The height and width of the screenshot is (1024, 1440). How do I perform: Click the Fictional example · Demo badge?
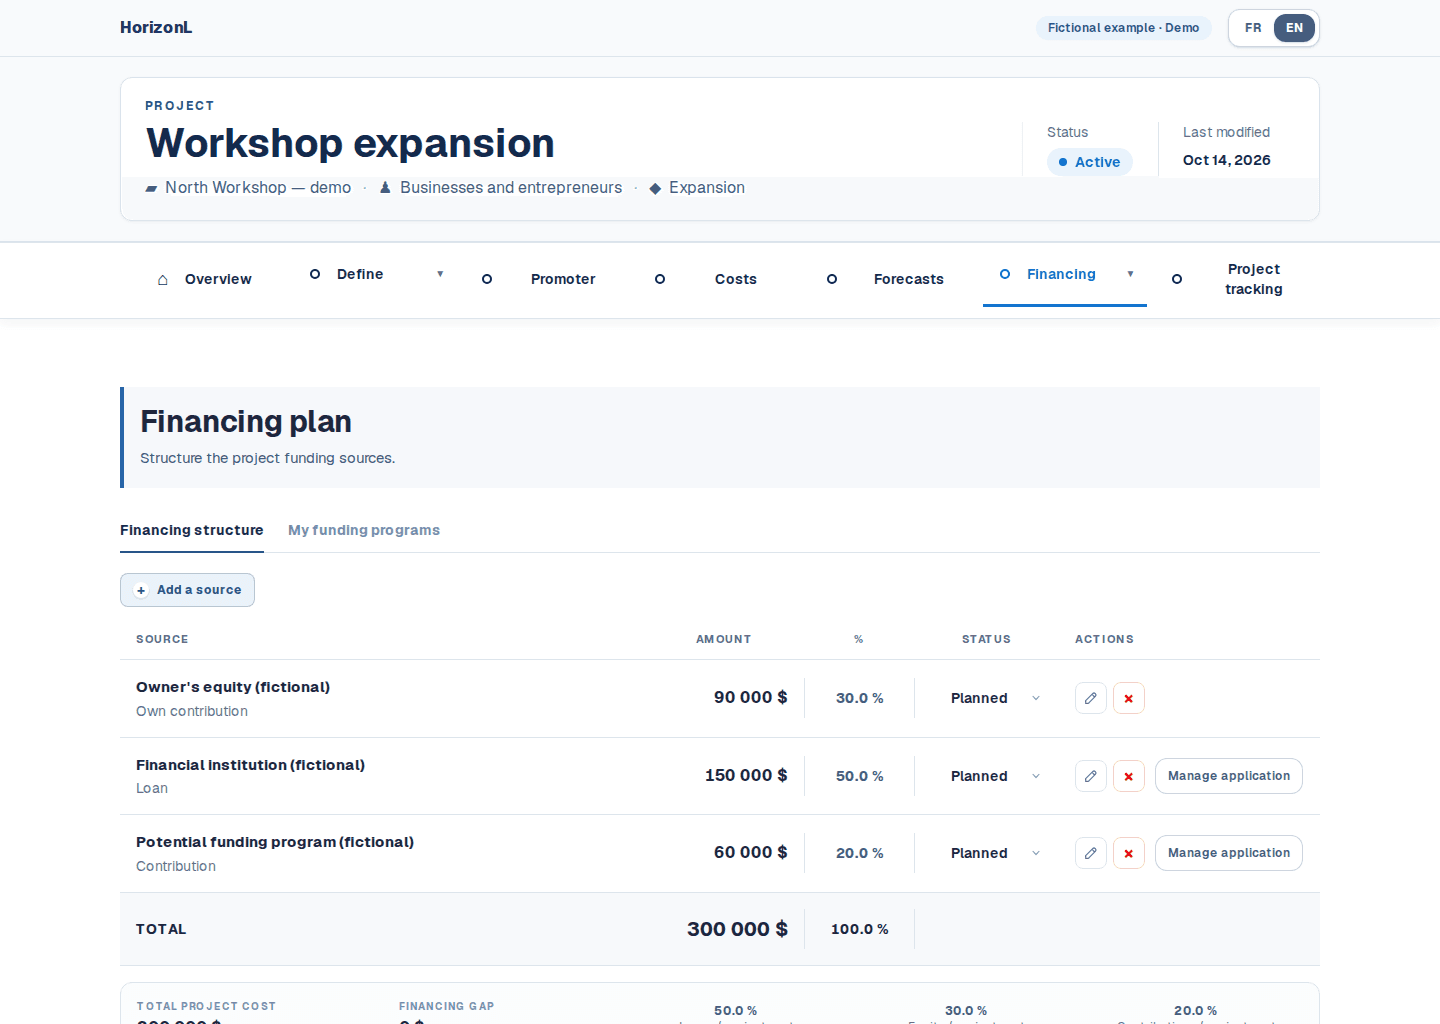tap(1124, 28)
